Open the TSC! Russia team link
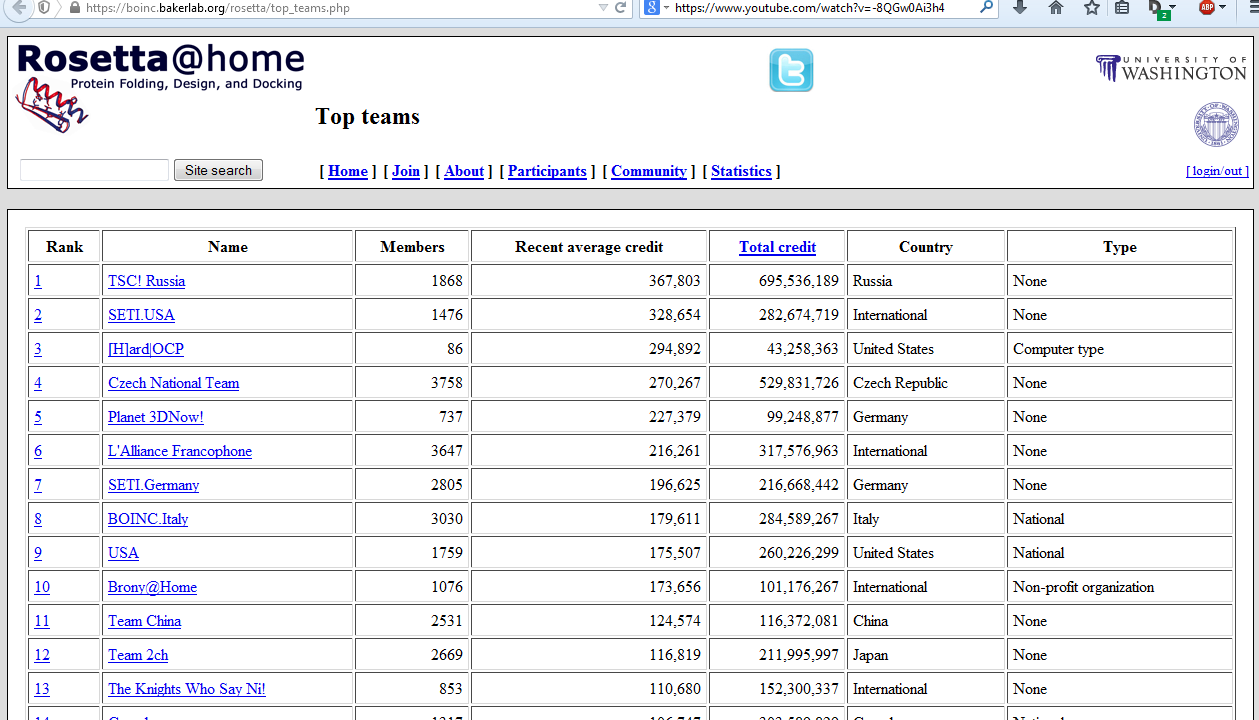Viewport: 1259px width, 720px height. 146,281
